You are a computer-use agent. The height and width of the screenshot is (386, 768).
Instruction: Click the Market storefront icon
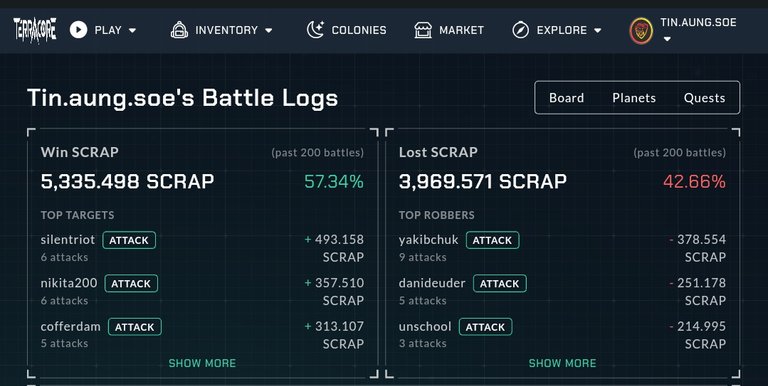pyautogui.click(x=423, y=30)
